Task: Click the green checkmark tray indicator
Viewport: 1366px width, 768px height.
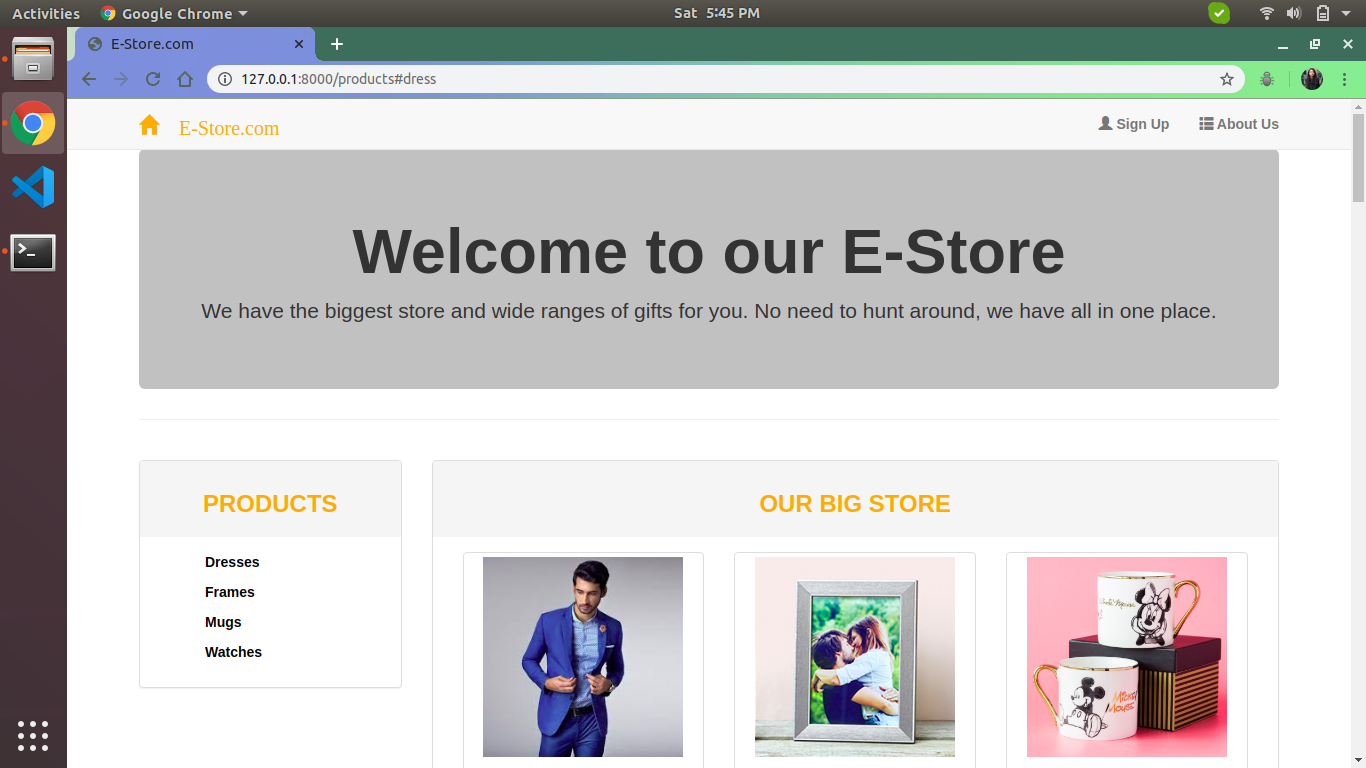Action: [1219, 13]
